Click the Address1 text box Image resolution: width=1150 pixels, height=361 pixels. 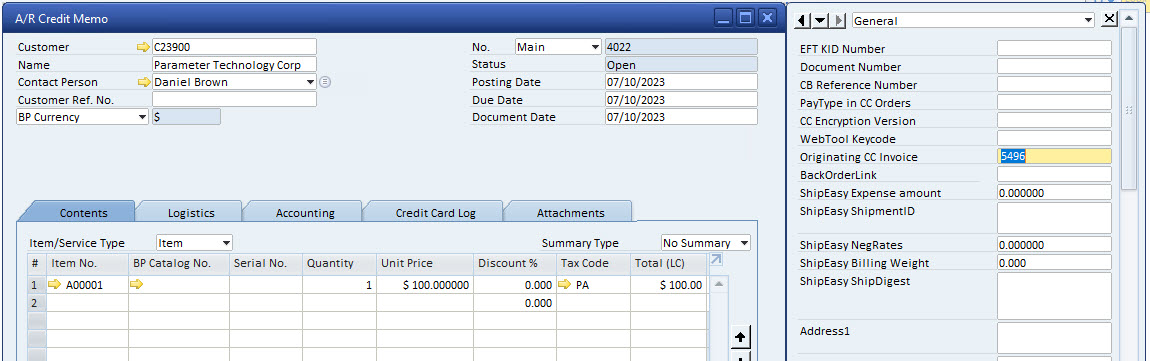[1054, 338]
